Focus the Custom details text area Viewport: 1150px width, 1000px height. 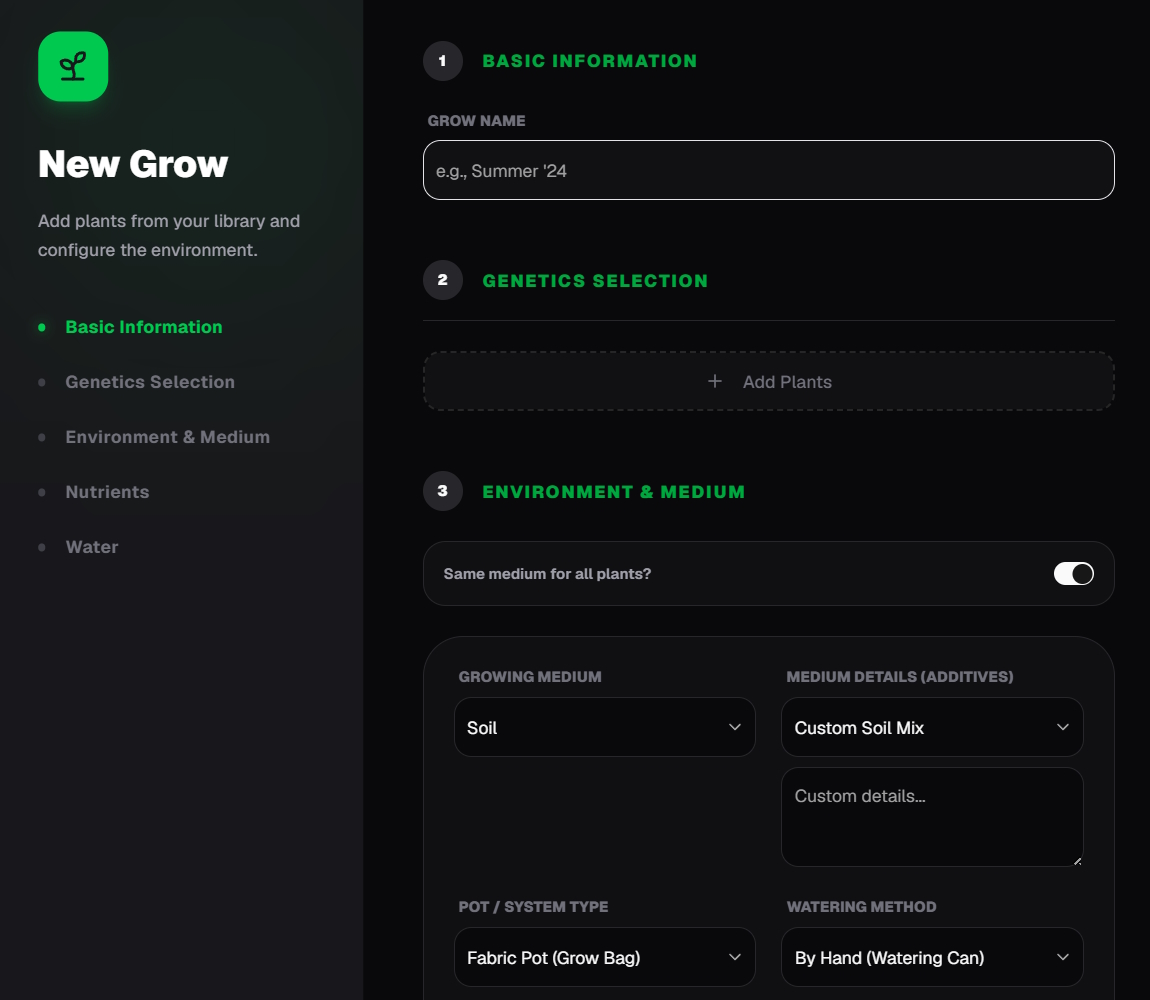point(932,817)
